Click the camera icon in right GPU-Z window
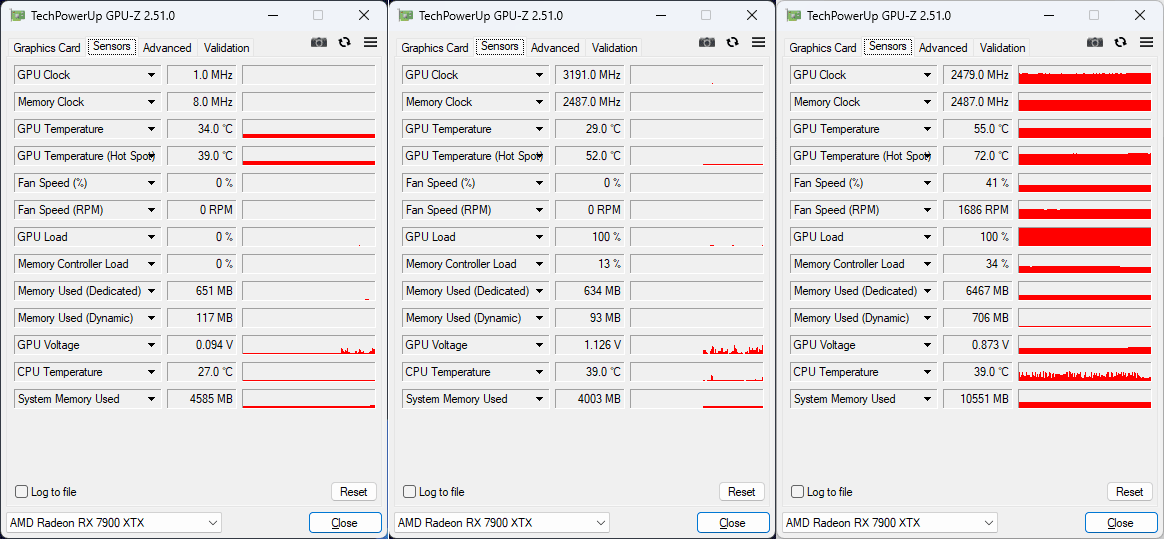Image resolution: width=1164 pixels, height=539 pixels. pos(1095,42)
